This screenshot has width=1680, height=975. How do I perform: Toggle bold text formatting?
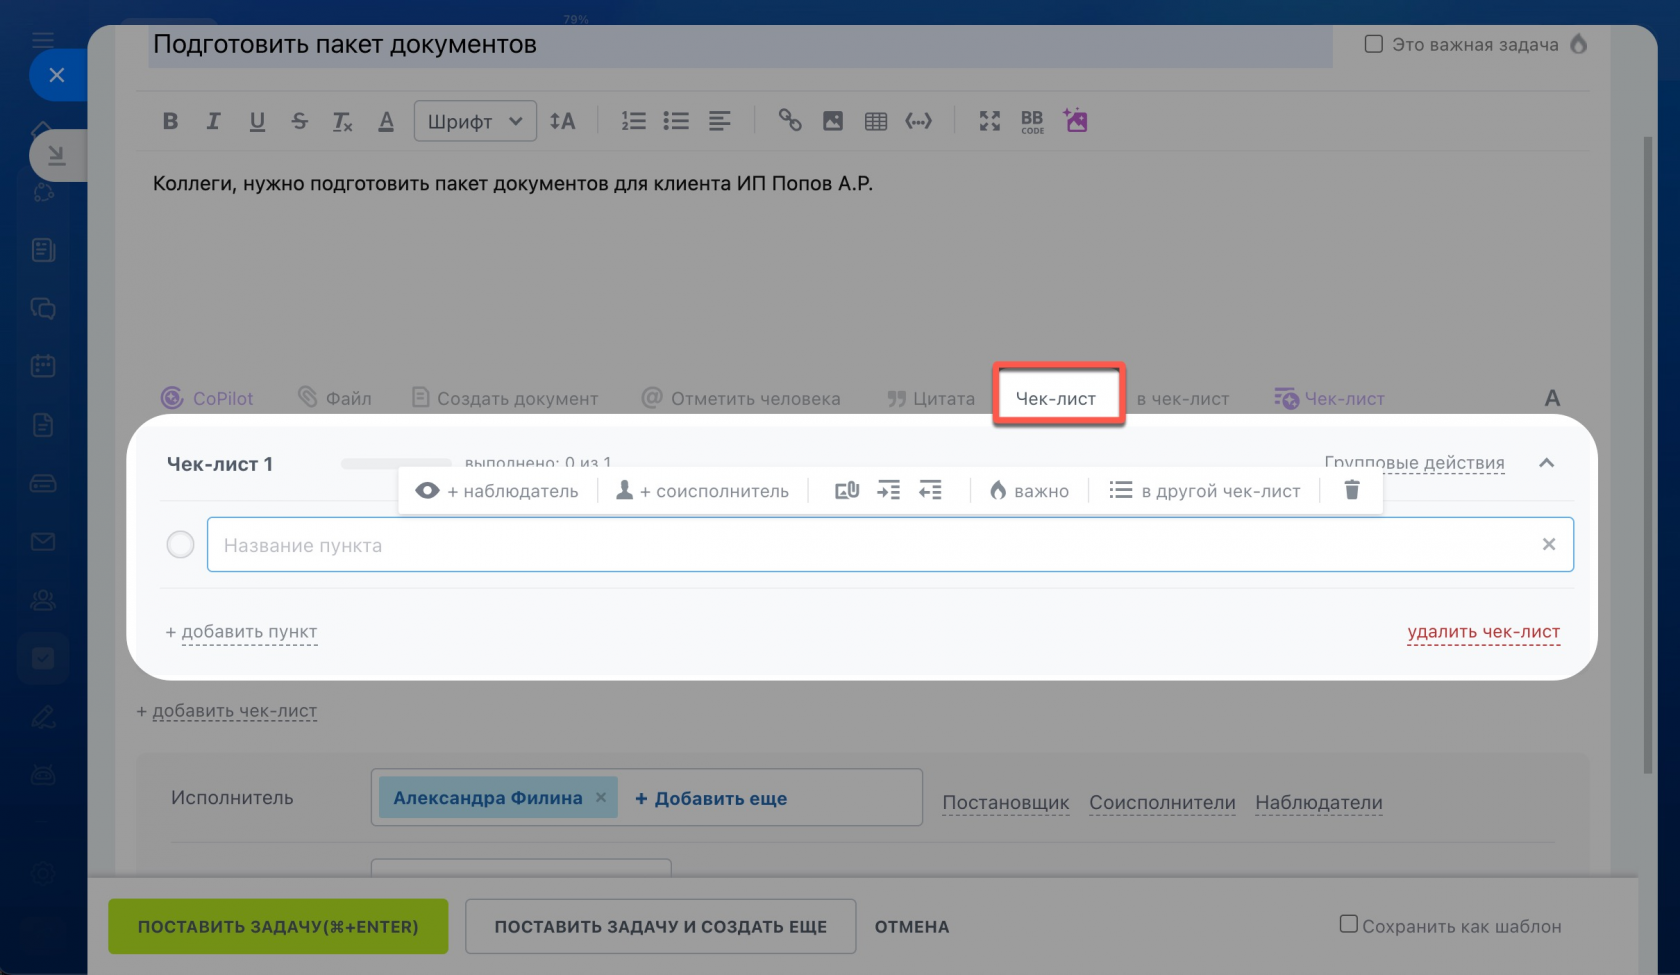tap(170, 121)
